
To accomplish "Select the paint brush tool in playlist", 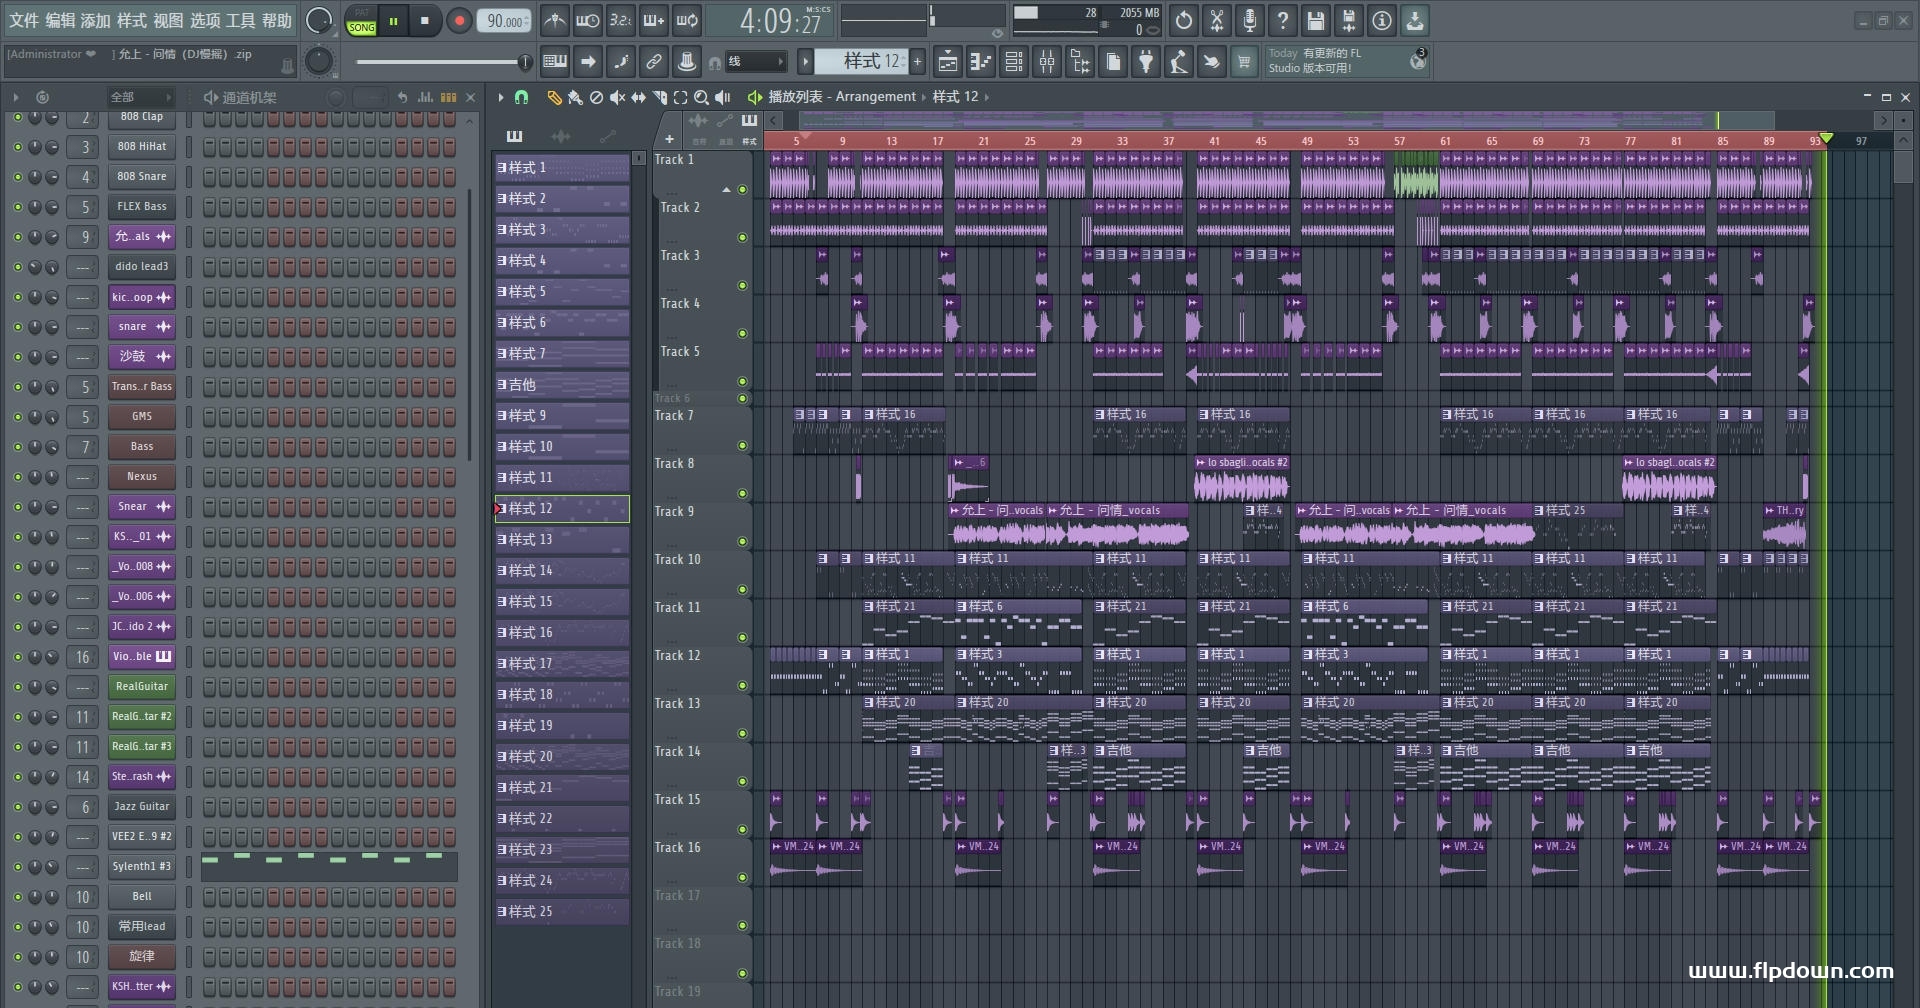I will (x=575, y=97).
